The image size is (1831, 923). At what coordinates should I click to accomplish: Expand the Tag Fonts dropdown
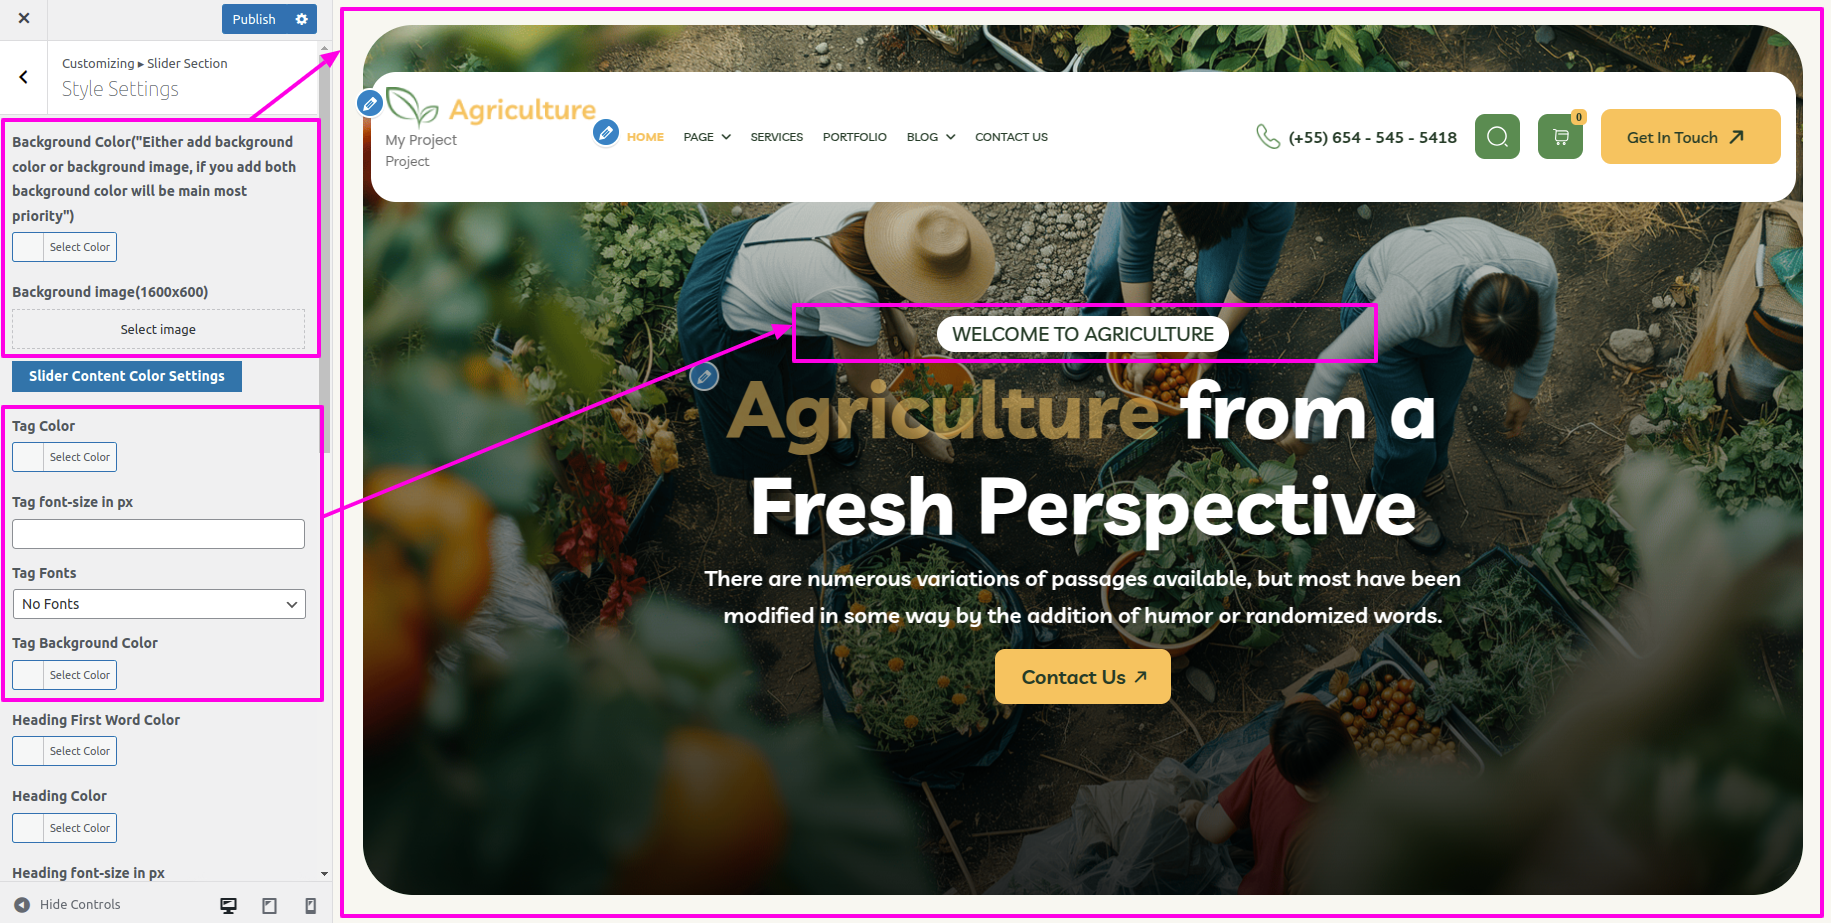click(x=159, y=604)
